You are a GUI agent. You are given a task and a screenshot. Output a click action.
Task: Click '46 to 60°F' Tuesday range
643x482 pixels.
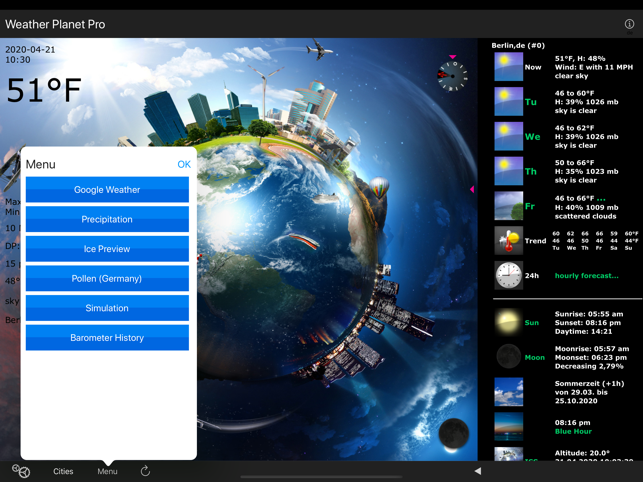click(574, 93)
